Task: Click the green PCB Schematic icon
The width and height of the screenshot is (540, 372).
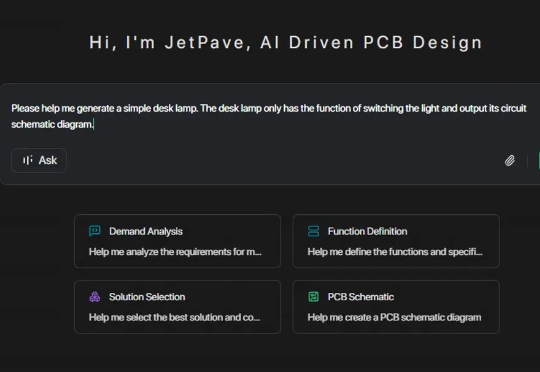Action: click(x=313, y=297)
